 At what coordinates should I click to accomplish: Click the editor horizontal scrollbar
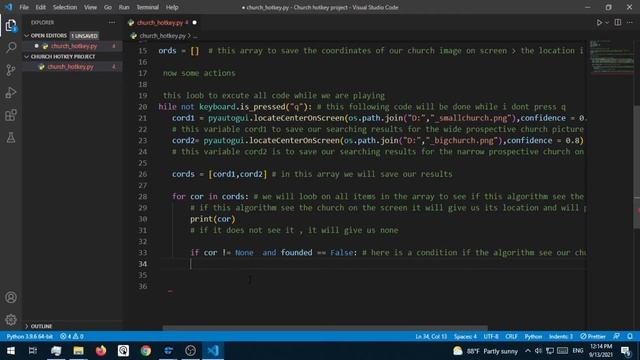(325, 328)
